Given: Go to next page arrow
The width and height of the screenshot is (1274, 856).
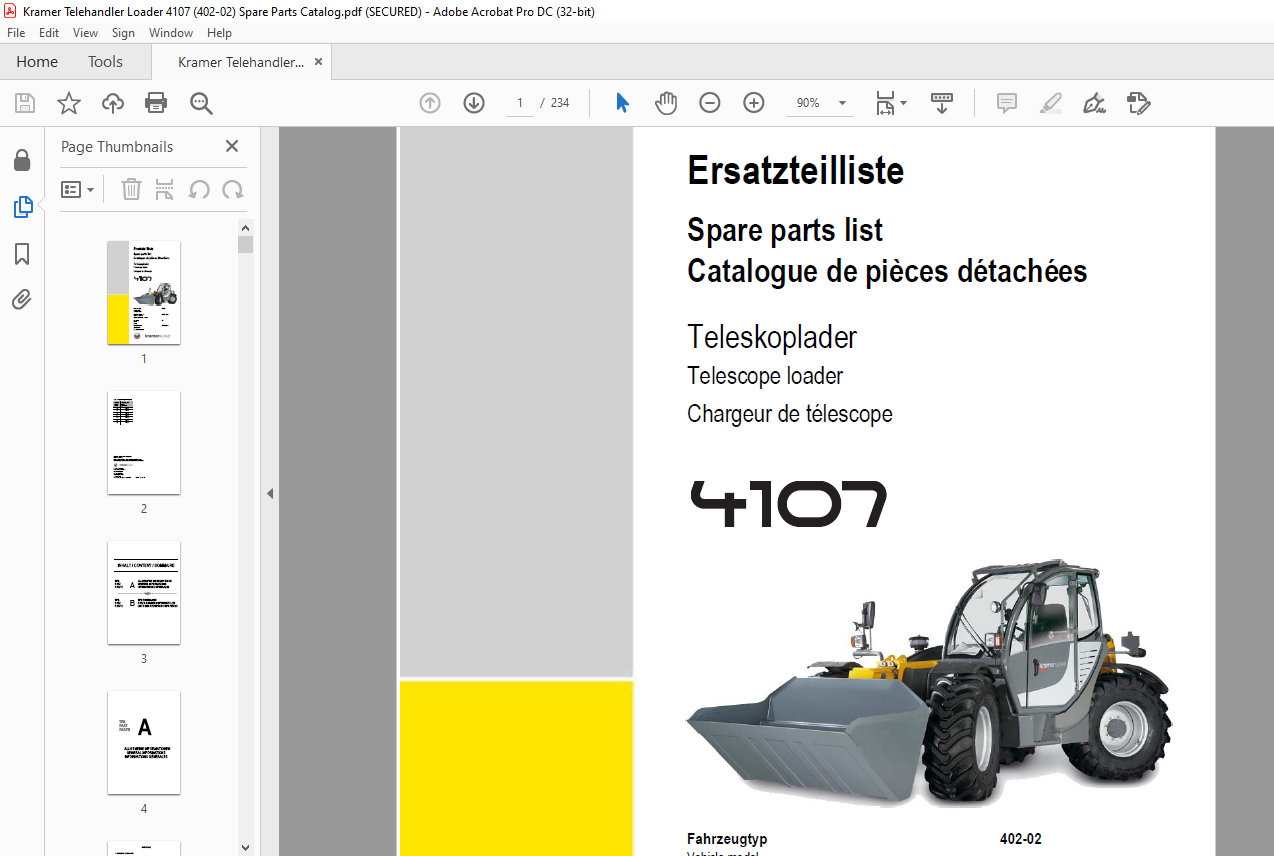Looking at the screenshot, I should 474,103.
